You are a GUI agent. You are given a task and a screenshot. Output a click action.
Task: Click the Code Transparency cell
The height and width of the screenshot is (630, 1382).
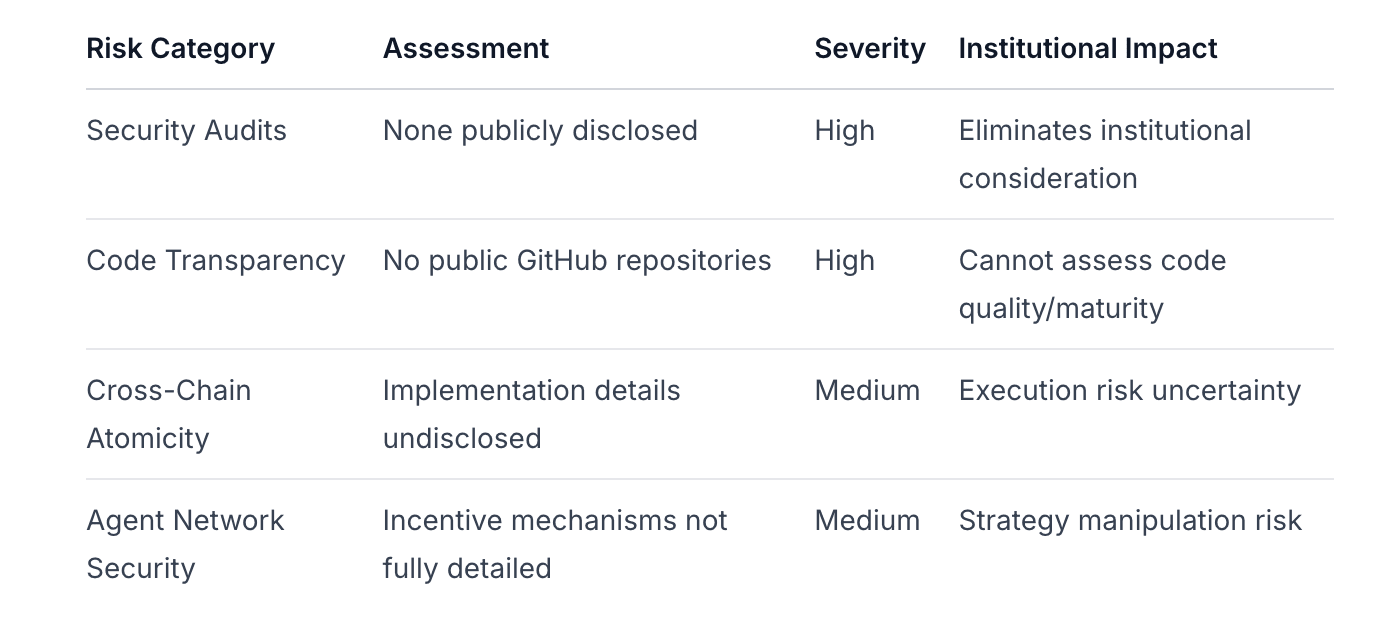click(x=216, y=260)
